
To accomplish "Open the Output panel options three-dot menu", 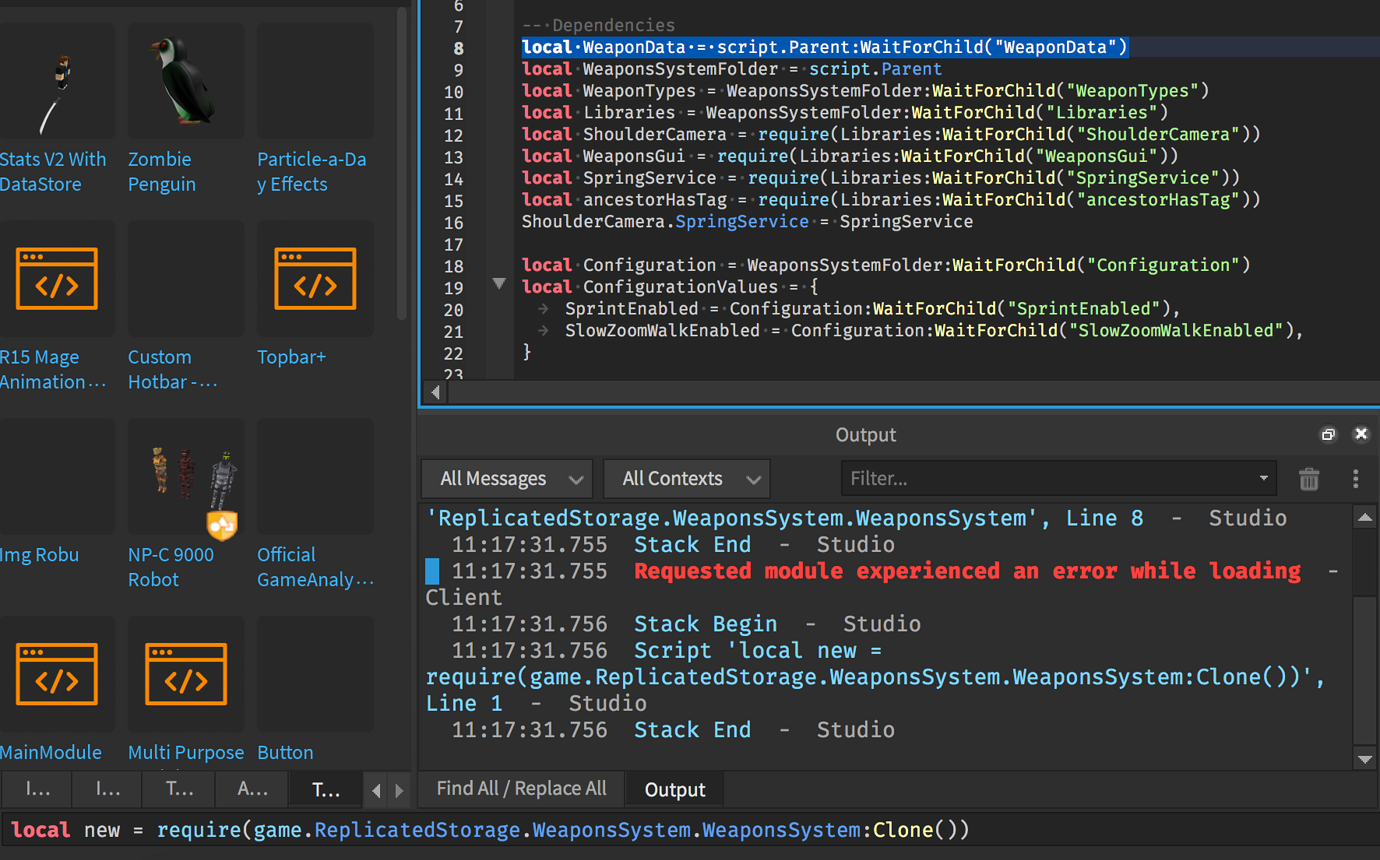I will (1356, 479).
